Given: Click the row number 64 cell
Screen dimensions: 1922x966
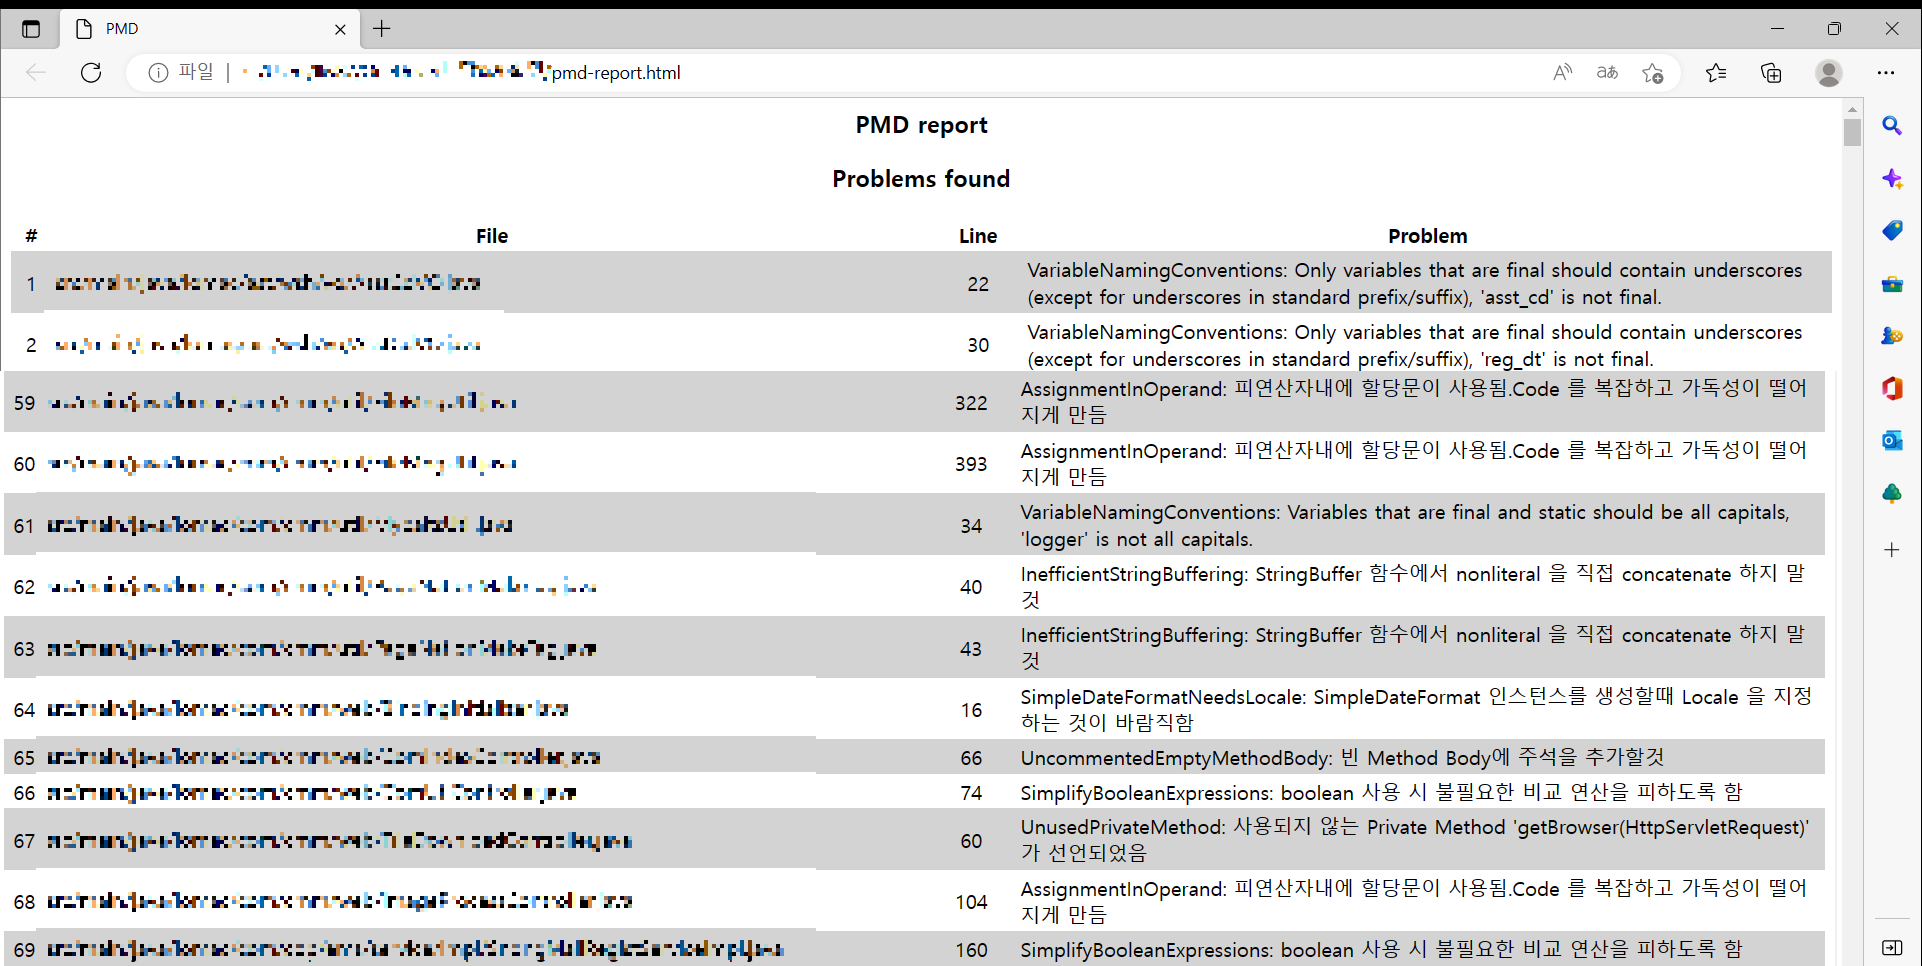Looking at the screenshot, I should coord(24,710).
